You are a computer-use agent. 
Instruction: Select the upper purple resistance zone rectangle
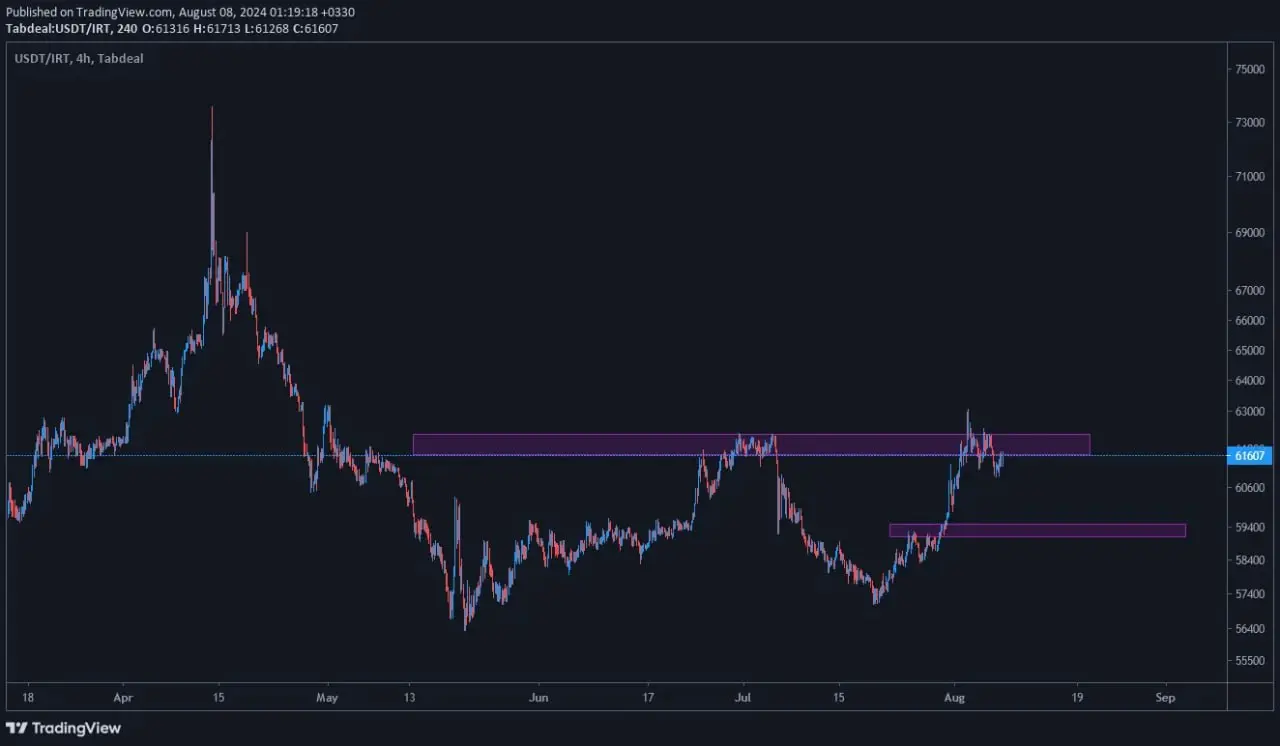(x=751, y=444)
